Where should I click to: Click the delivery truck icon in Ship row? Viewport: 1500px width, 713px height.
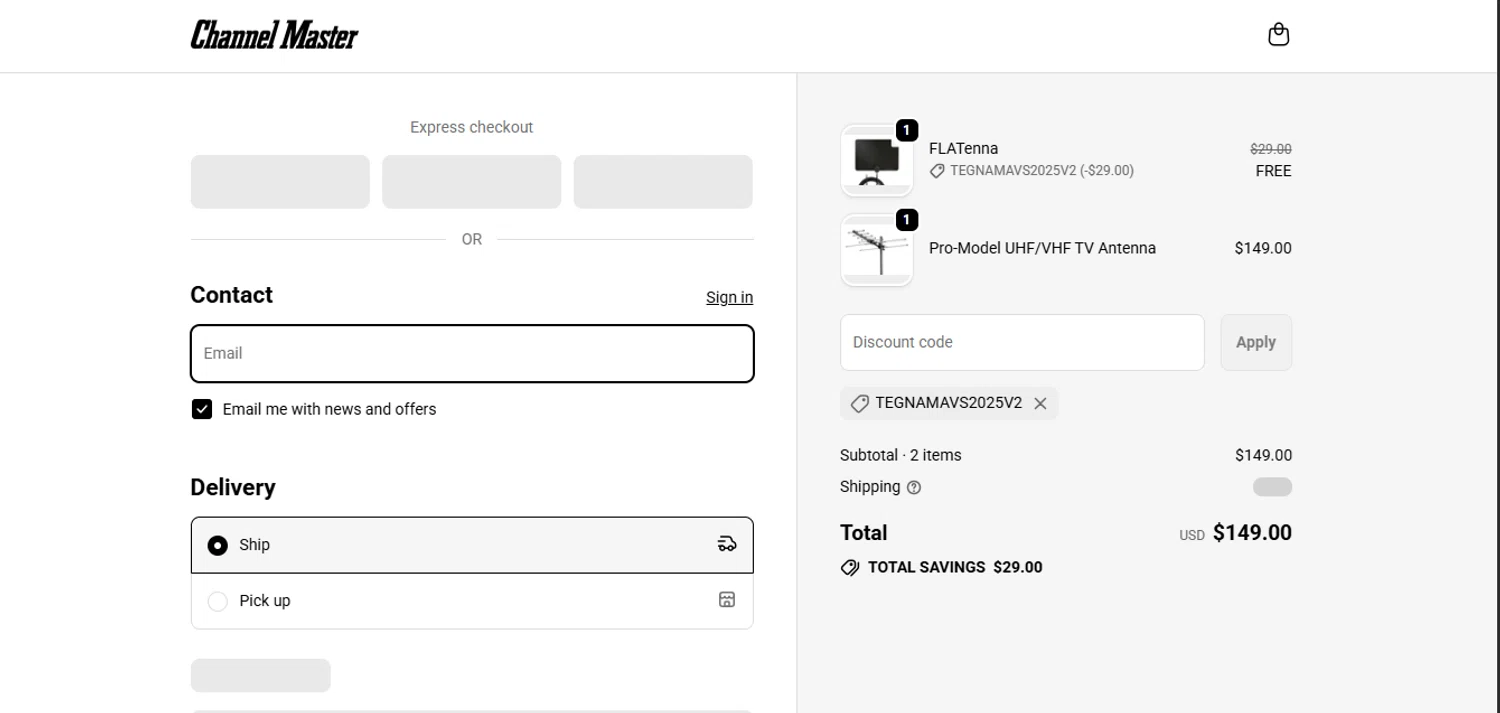coord(727,544)
